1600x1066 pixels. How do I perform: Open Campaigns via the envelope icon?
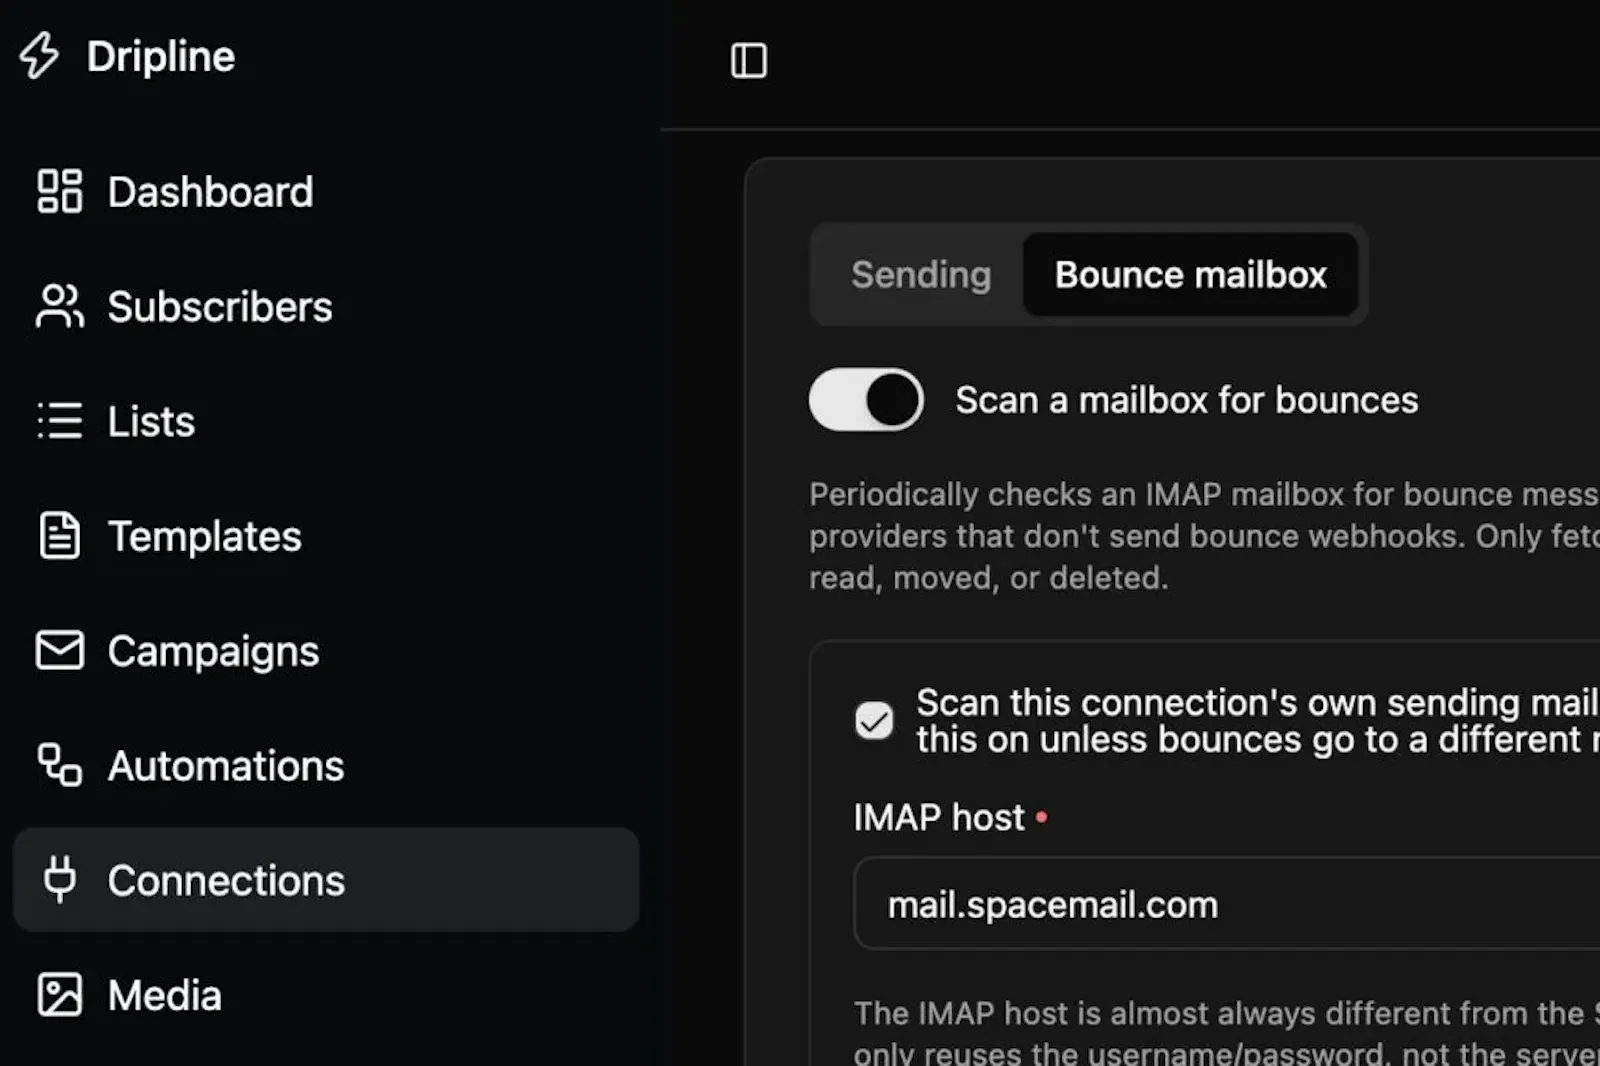click(60, 650)
